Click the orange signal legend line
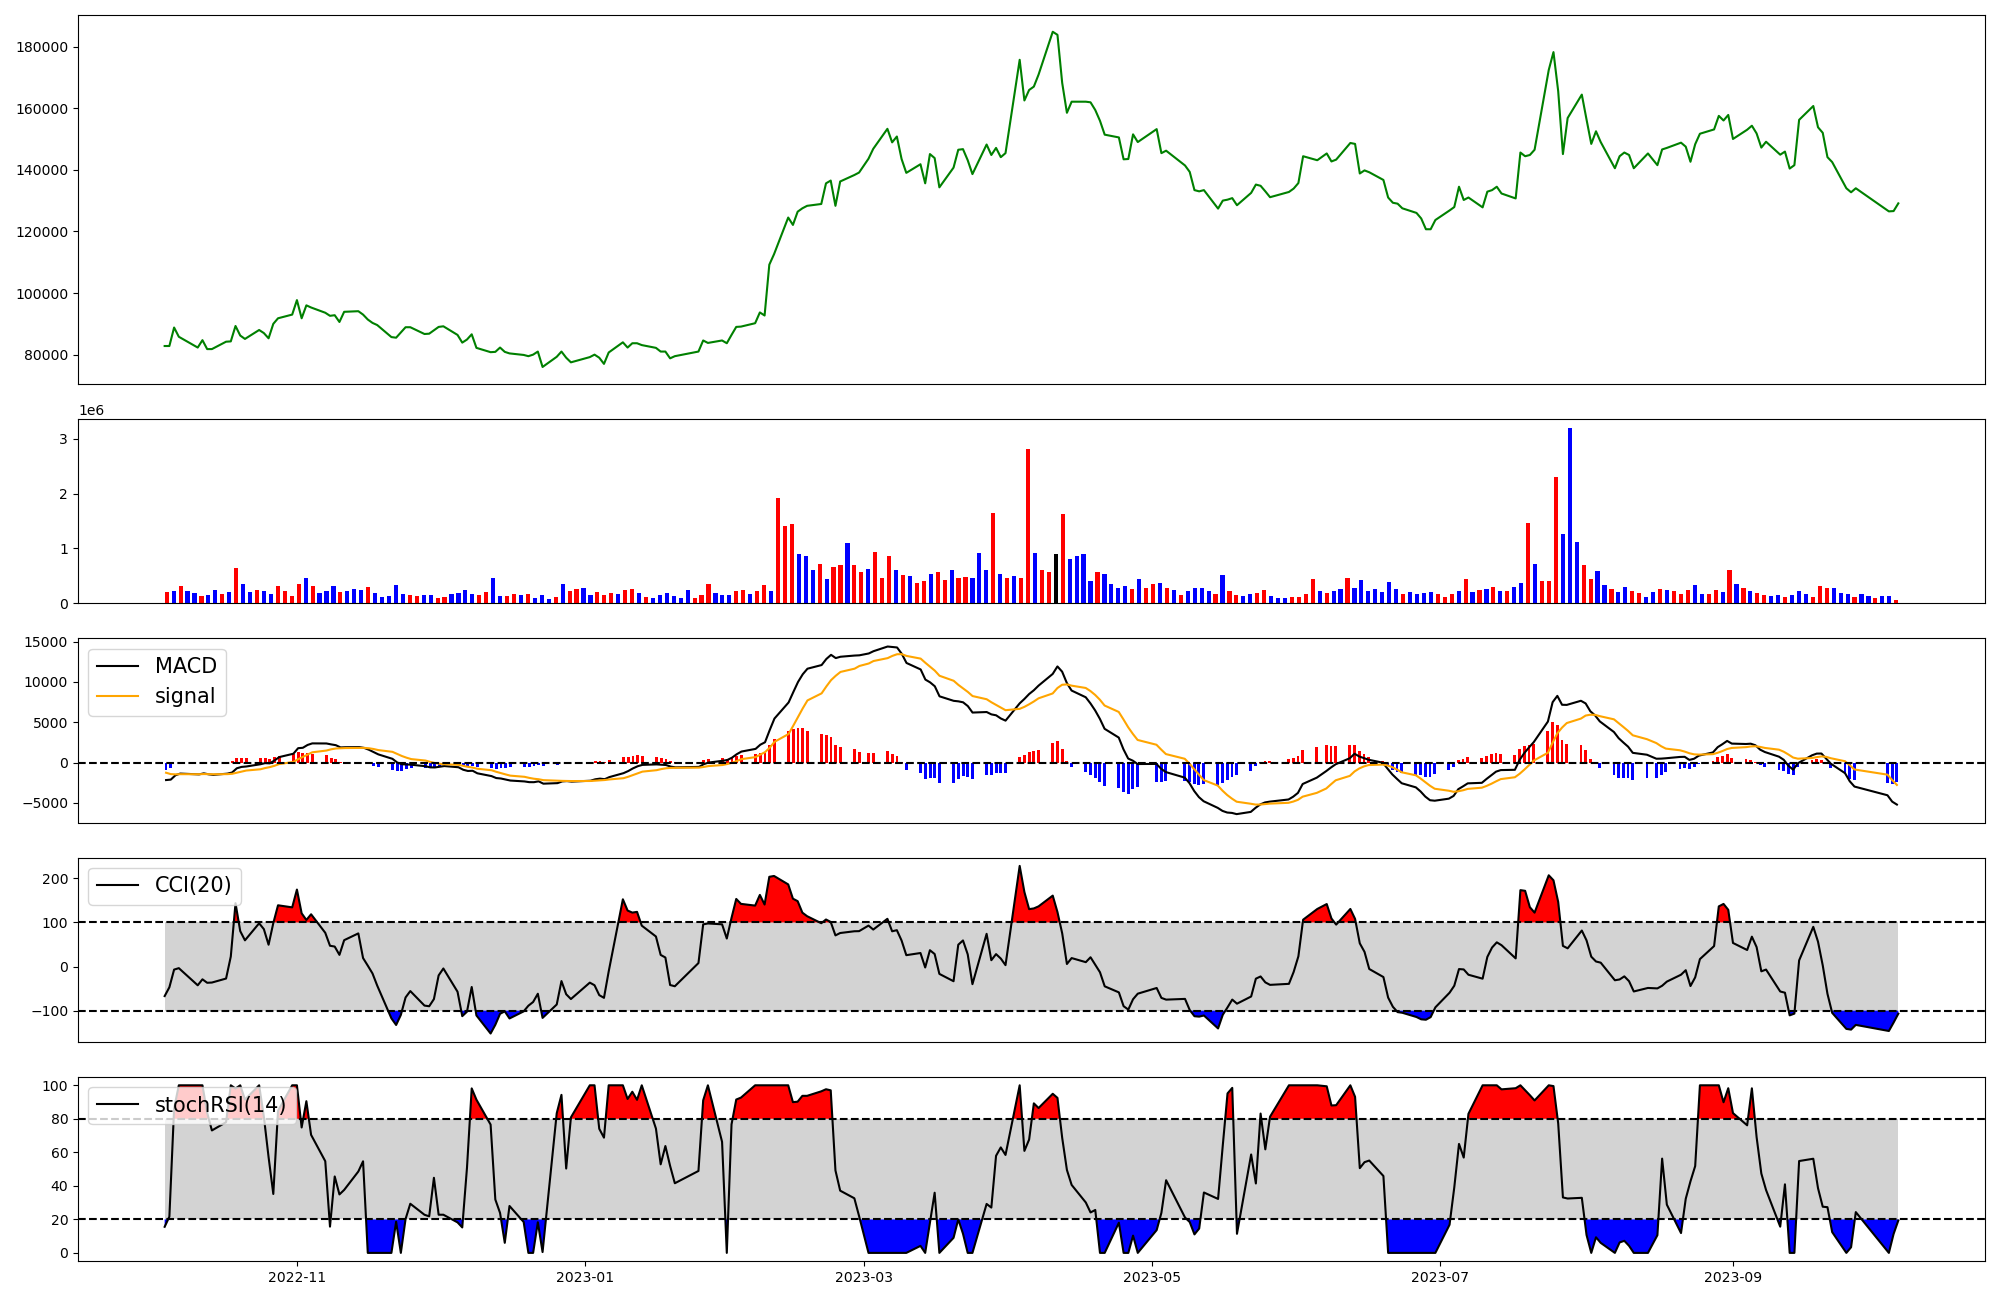Image resolution: width=2000 pixels, height=1300 pixels. (117, 696)
